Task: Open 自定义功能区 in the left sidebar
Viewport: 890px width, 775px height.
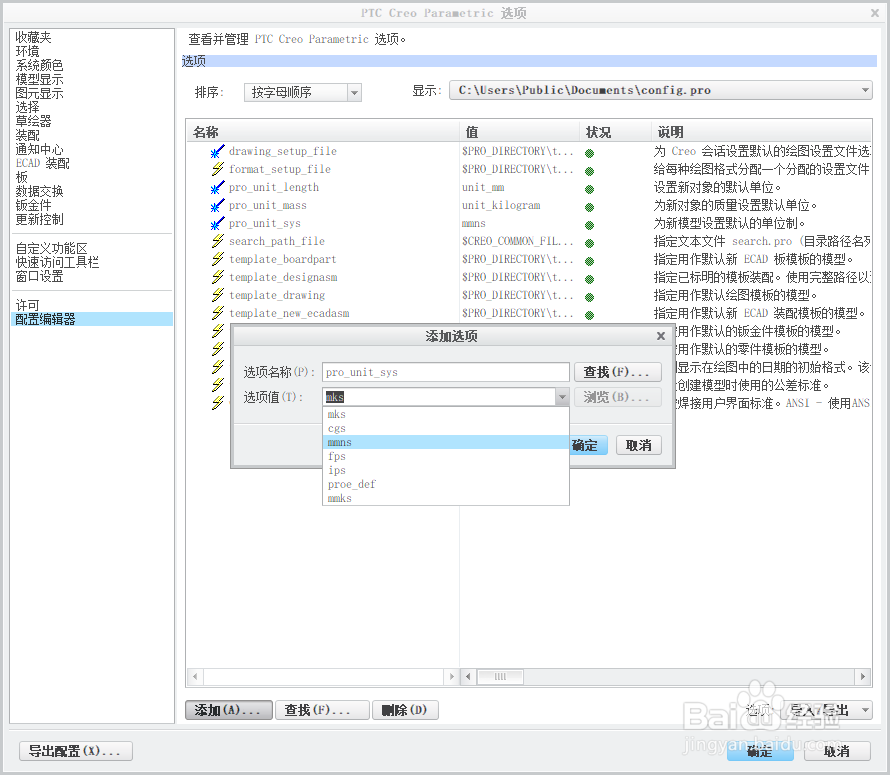Action: point(52,249)
